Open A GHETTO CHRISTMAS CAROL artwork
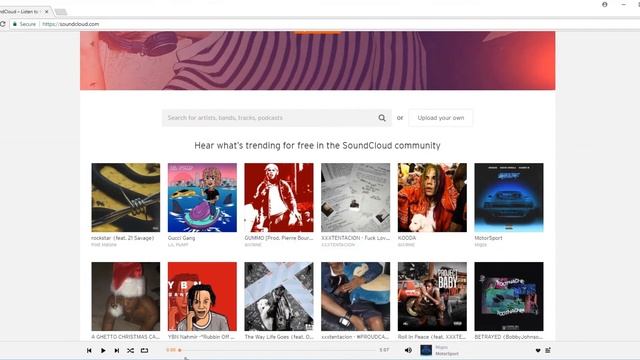Screen dimensions: 640x360 coord(126,296)
